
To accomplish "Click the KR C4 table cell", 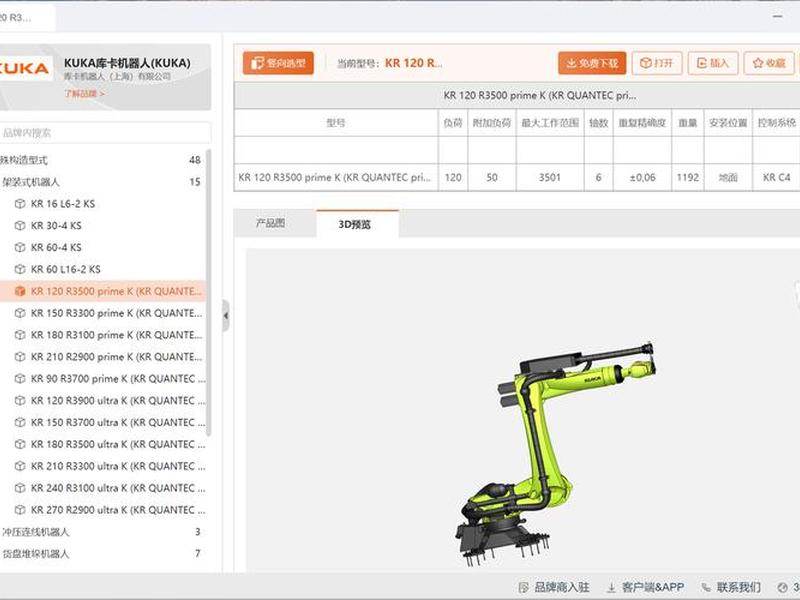I will click(x=776, y=178).
